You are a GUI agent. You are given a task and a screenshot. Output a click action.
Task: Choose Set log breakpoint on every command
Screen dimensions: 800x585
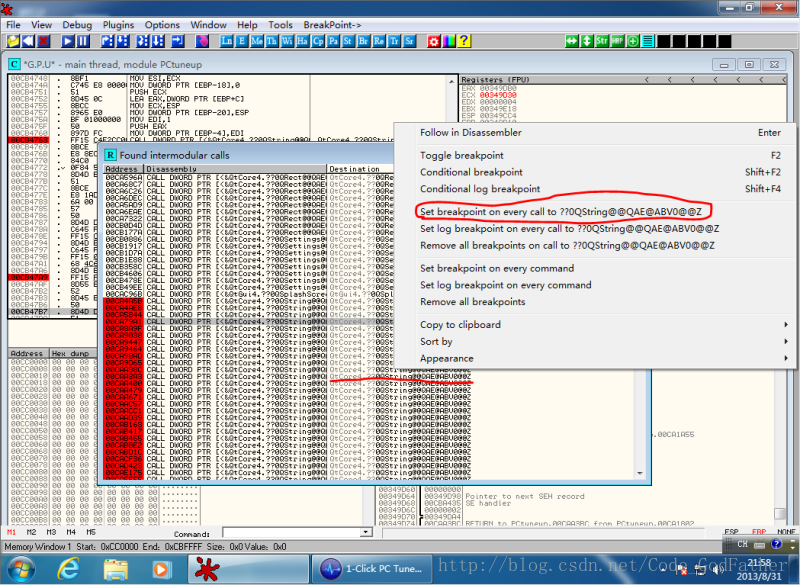click(x=594, y=285)
